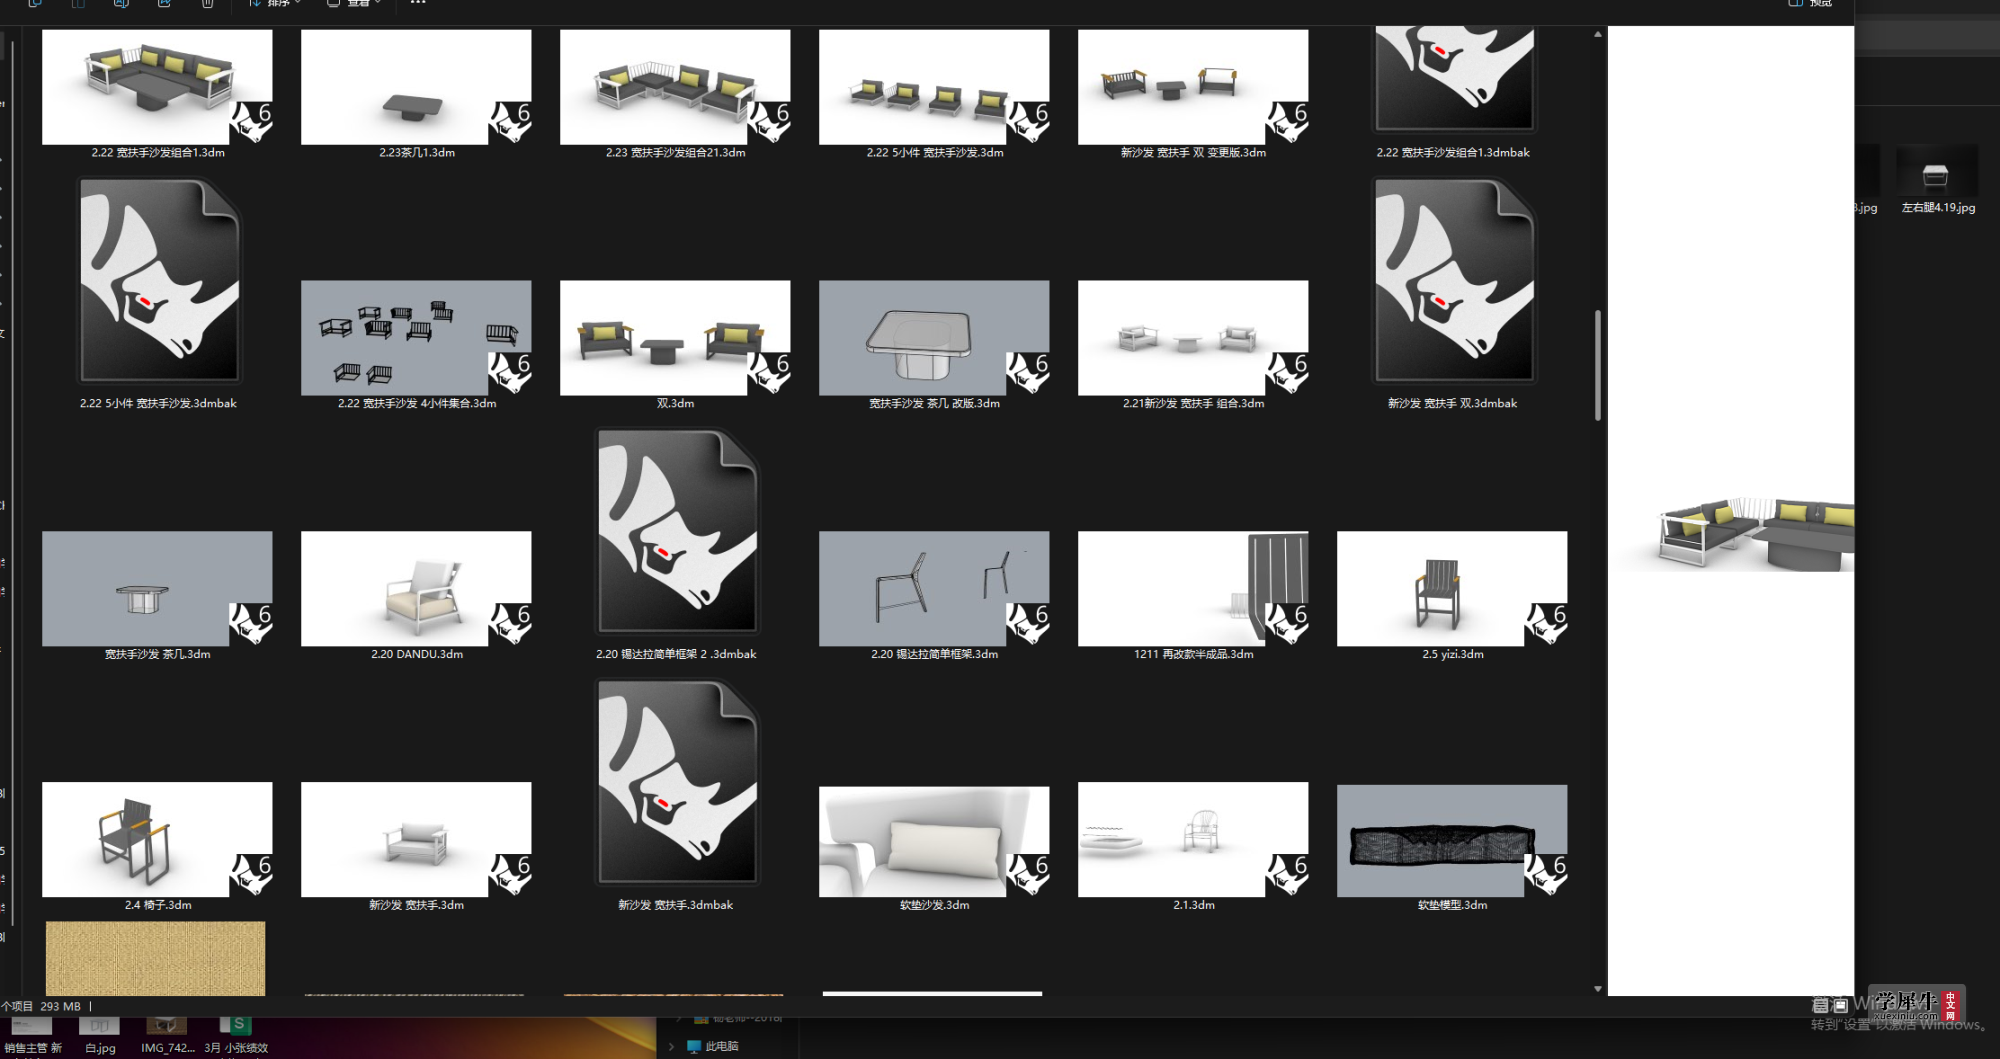2000x1059 pixels.
Task: Select the 2.20 DANDU.3dm armchair thumbnail
Action: (416, 589)
